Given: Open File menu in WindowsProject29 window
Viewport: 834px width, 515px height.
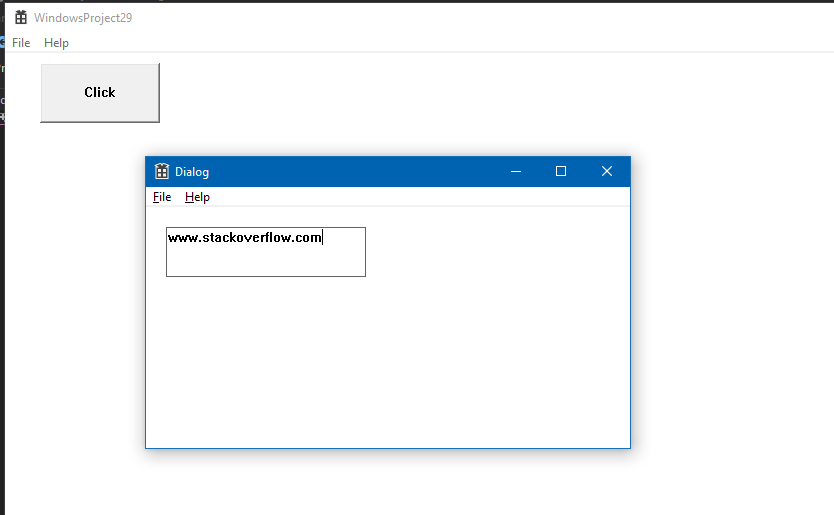Looking at the screenshot, I should pyautogui.click(x=21, y=43).
